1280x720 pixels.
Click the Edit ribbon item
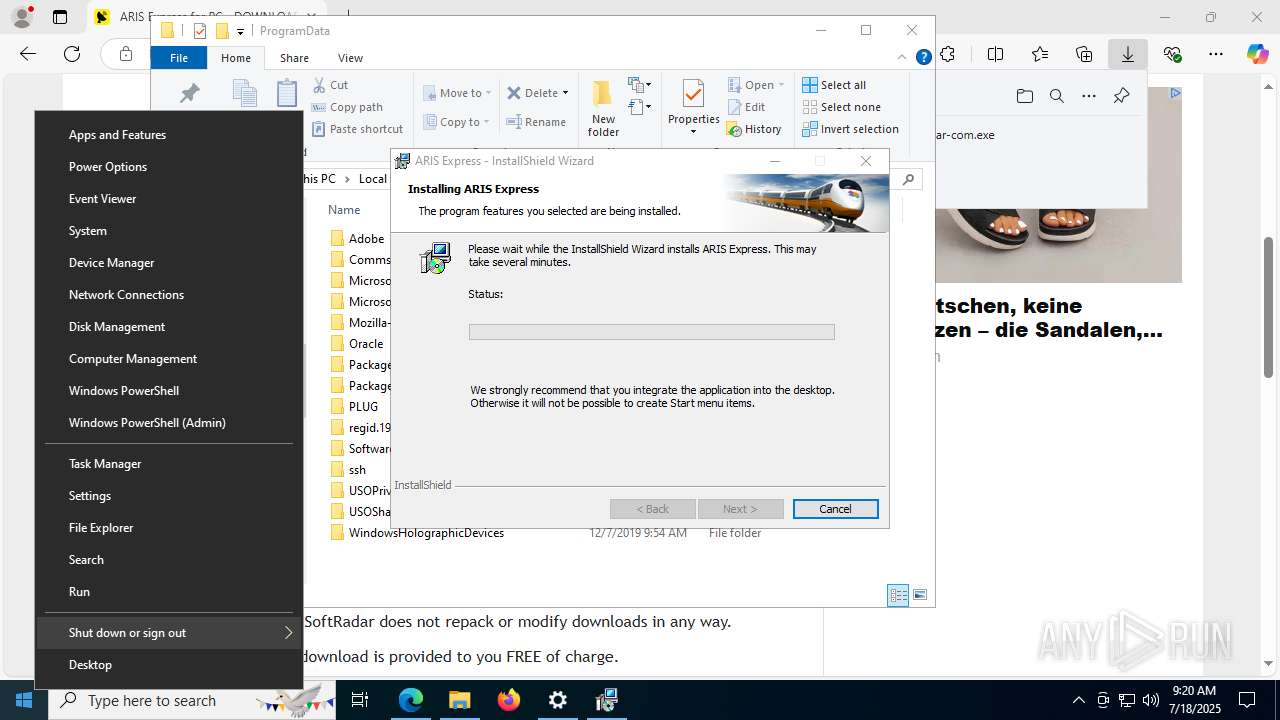[746, 107]
